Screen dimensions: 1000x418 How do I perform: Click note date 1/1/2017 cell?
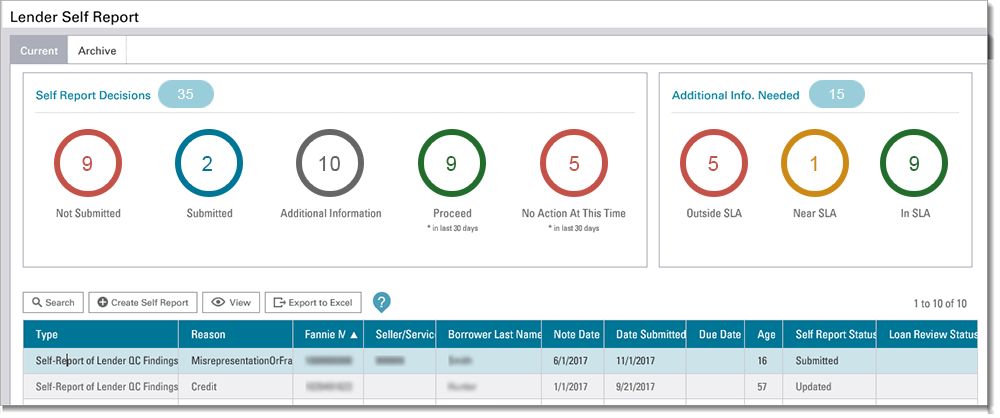[x=571, y=387]
